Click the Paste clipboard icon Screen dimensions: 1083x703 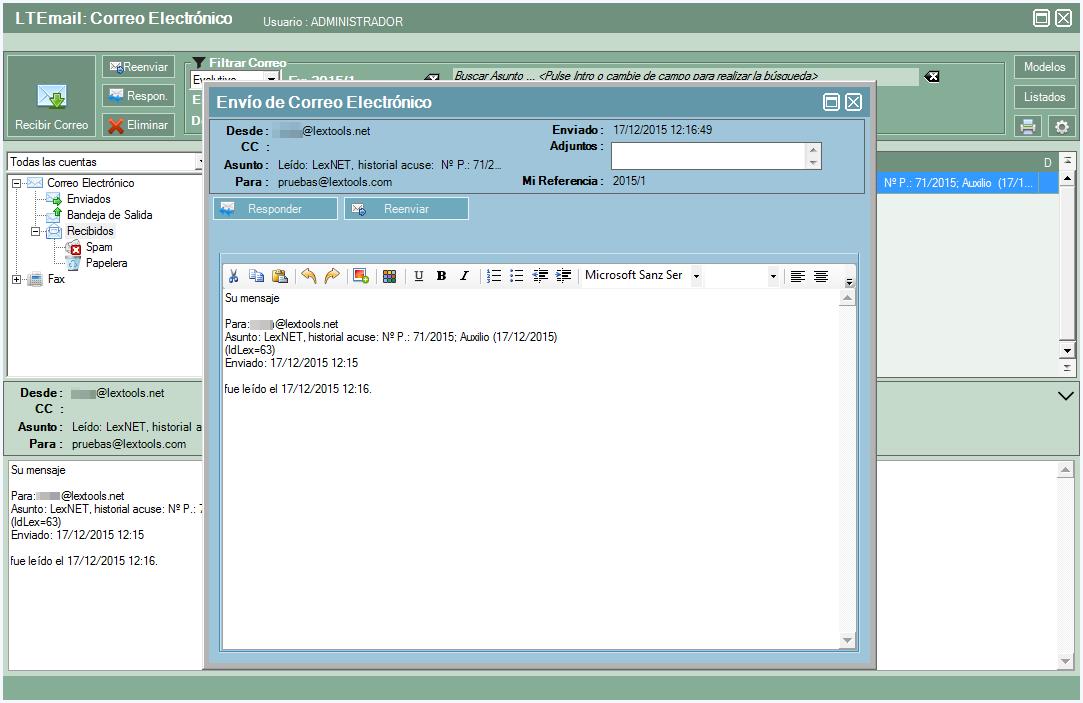pos(280,277)
